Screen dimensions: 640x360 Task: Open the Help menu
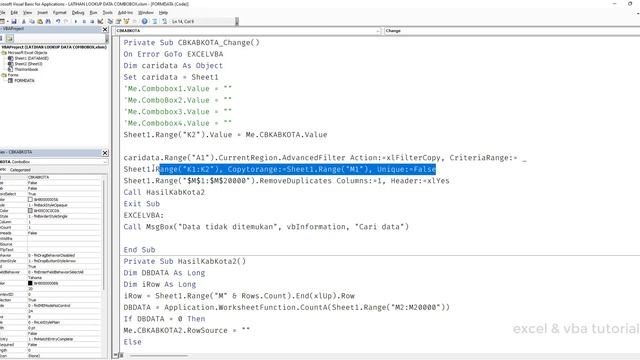(163, 13)
